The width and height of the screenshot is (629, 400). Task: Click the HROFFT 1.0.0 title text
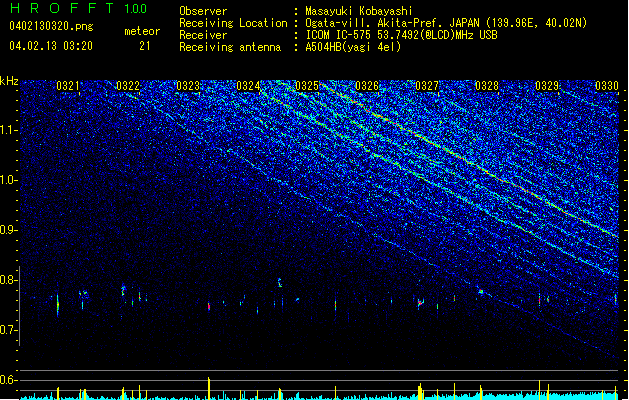click(78, 8)
